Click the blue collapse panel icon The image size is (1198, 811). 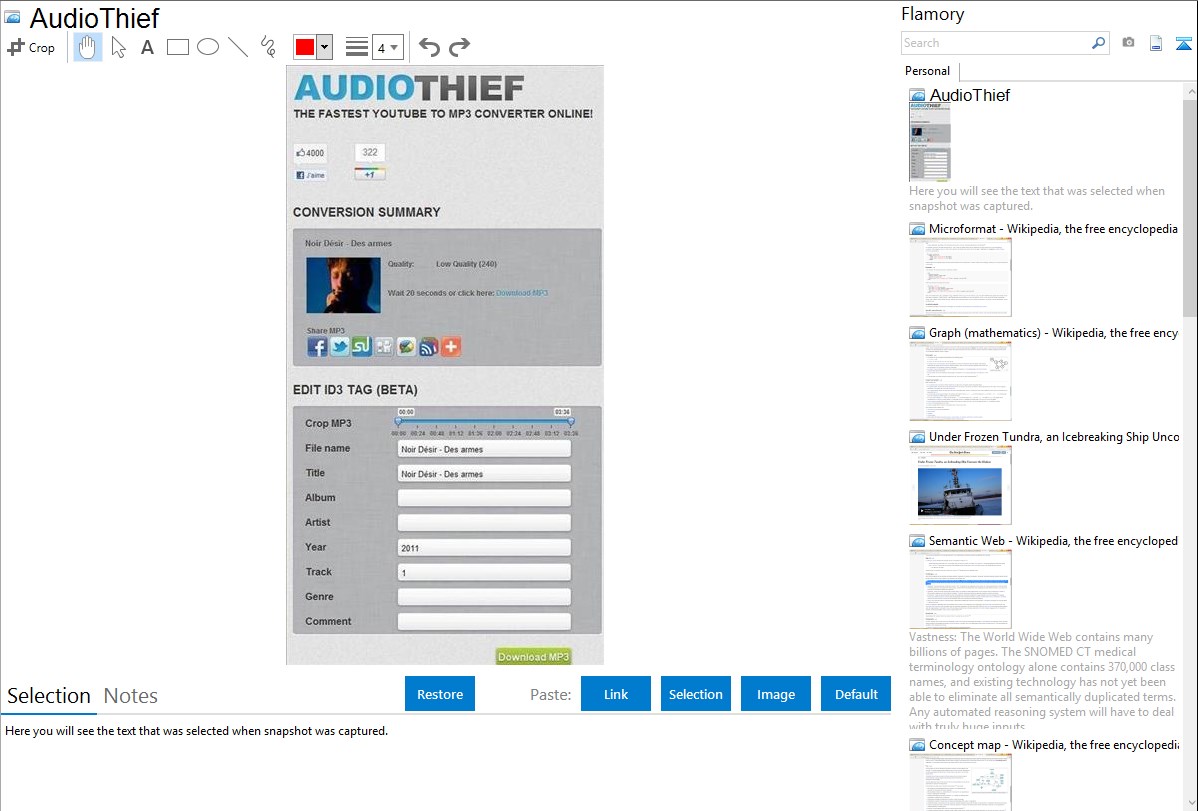1183,43
